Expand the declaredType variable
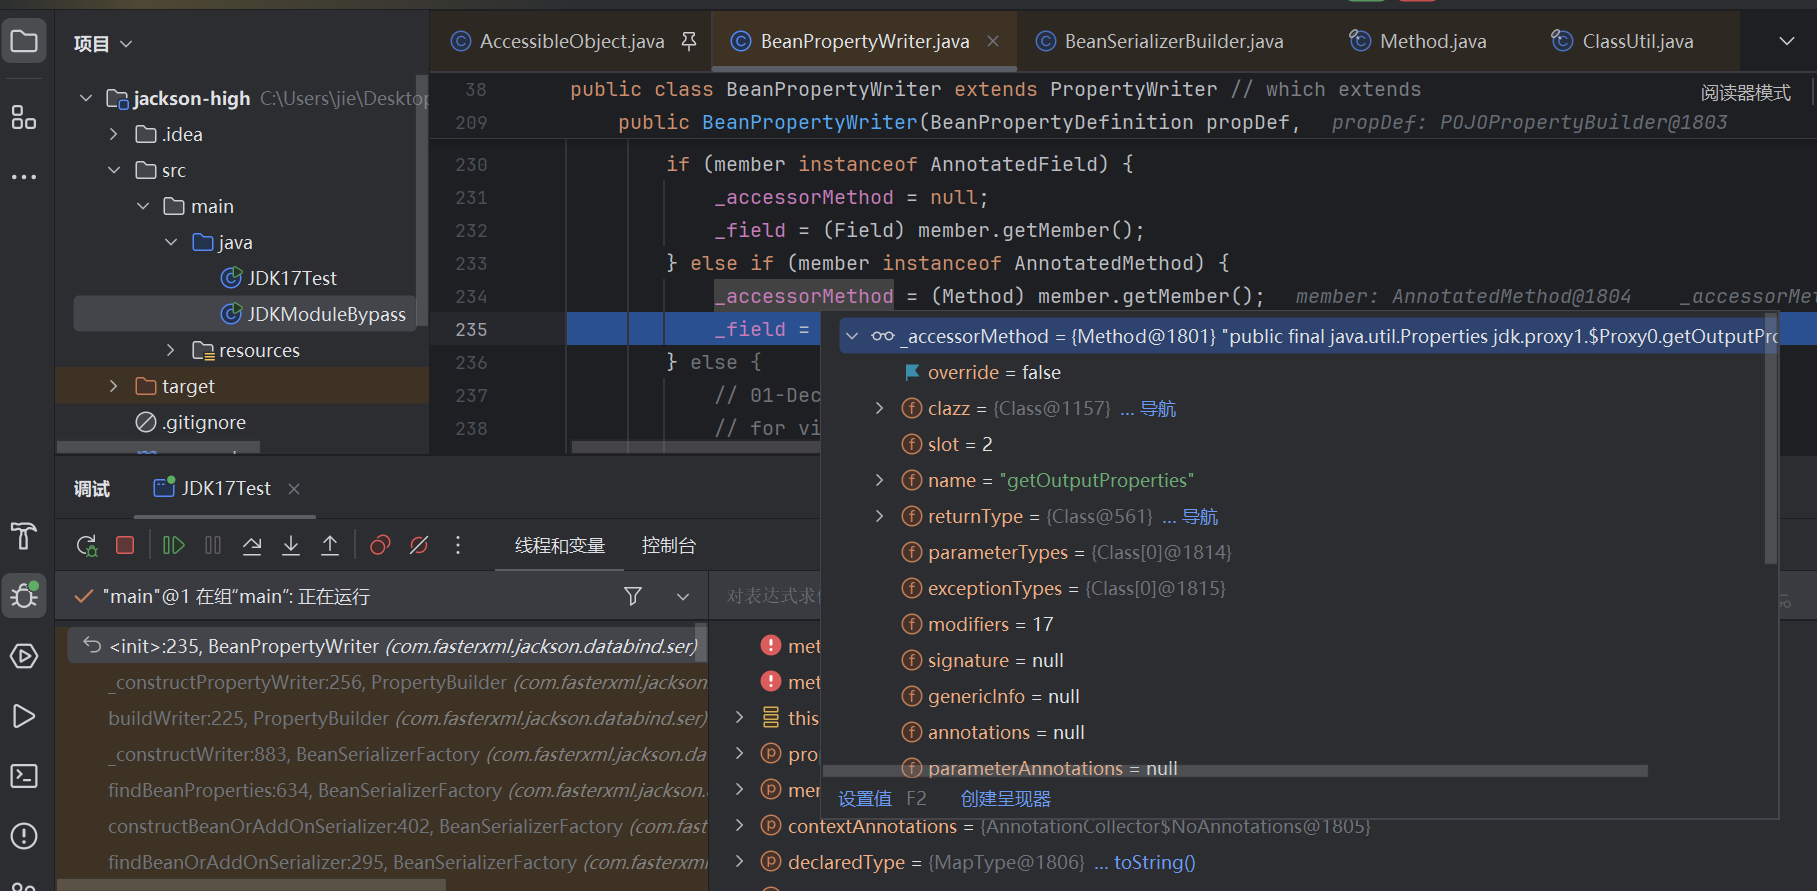This screenshot has height=891, width=1817. 739,862
